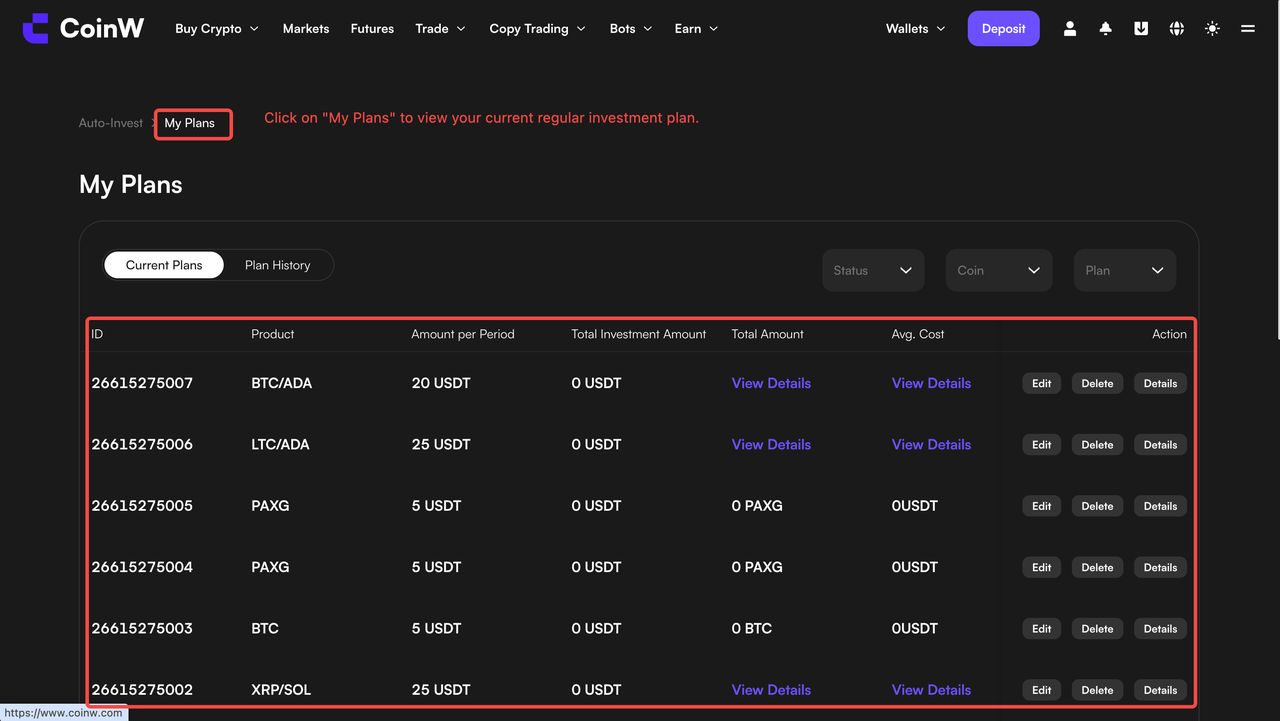The height and width of the screenshot is (721, 1280).
Task: Delete the BTC/ADA plan
Action: (1097, 383)
